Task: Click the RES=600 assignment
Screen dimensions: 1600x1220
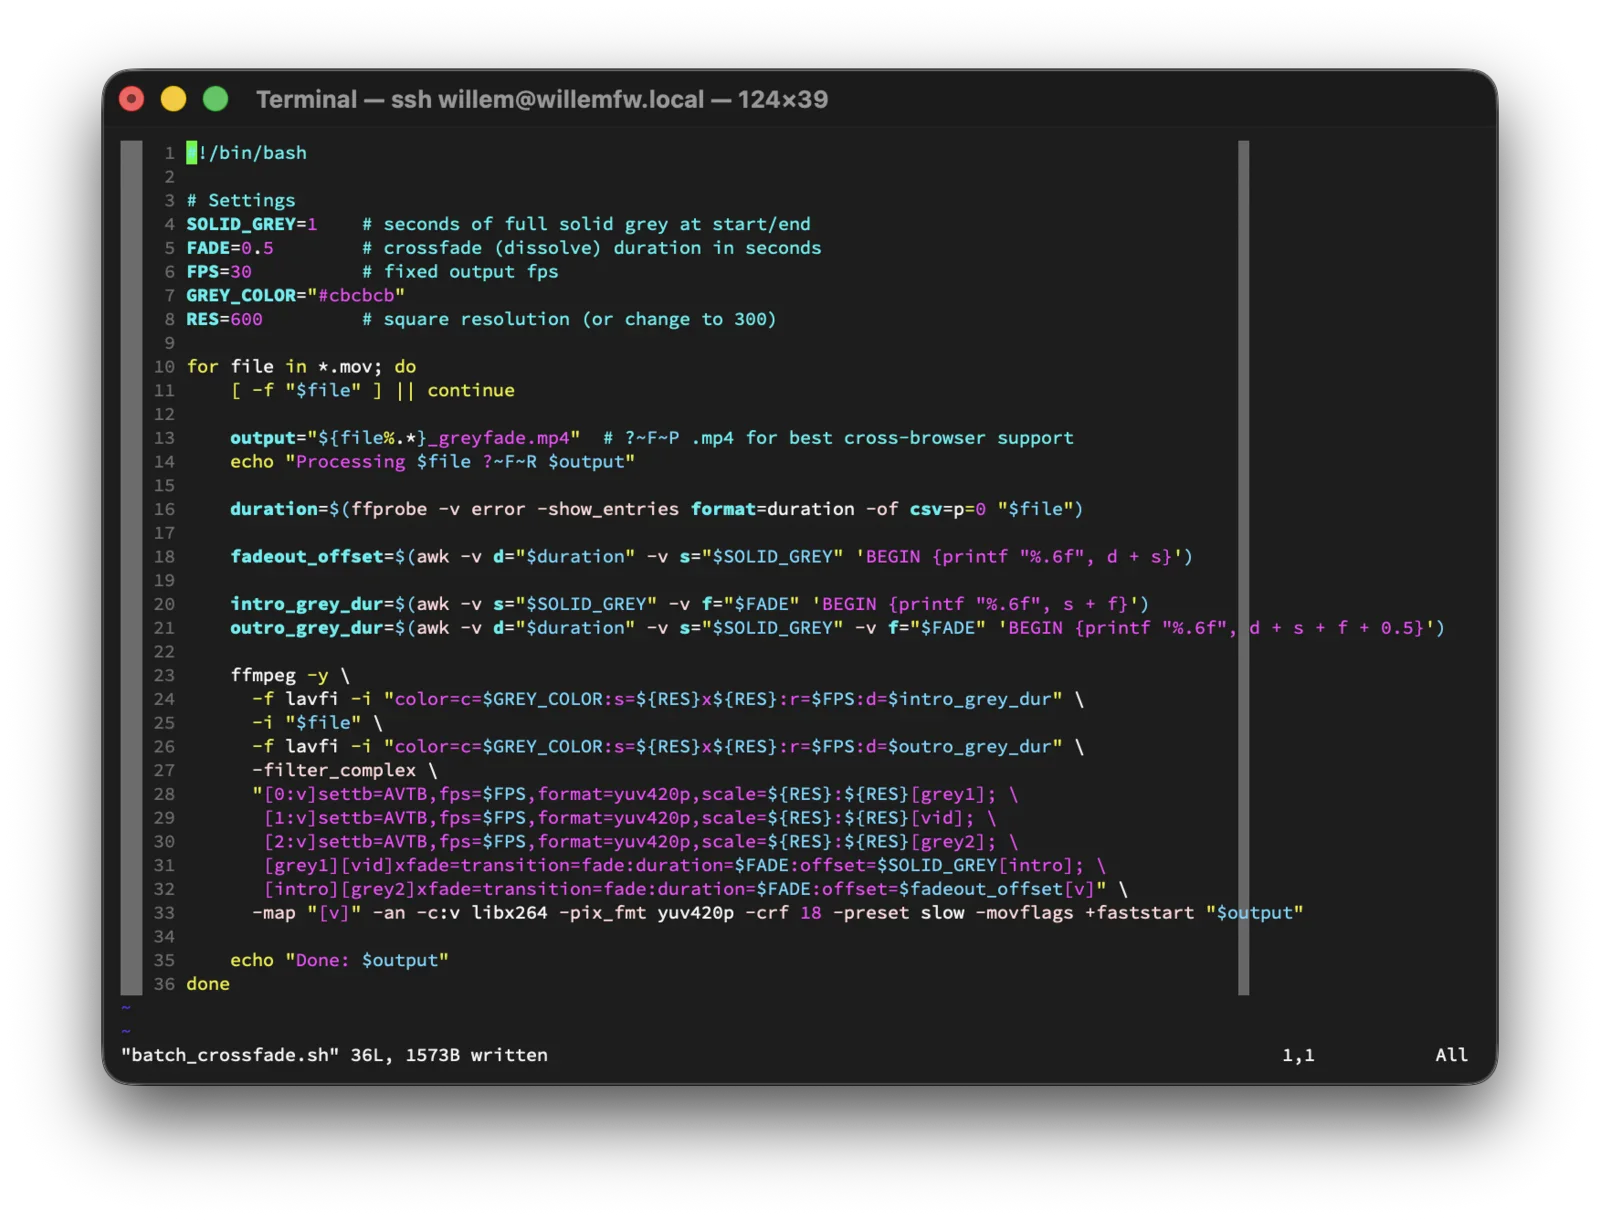Action: point(225,319)
